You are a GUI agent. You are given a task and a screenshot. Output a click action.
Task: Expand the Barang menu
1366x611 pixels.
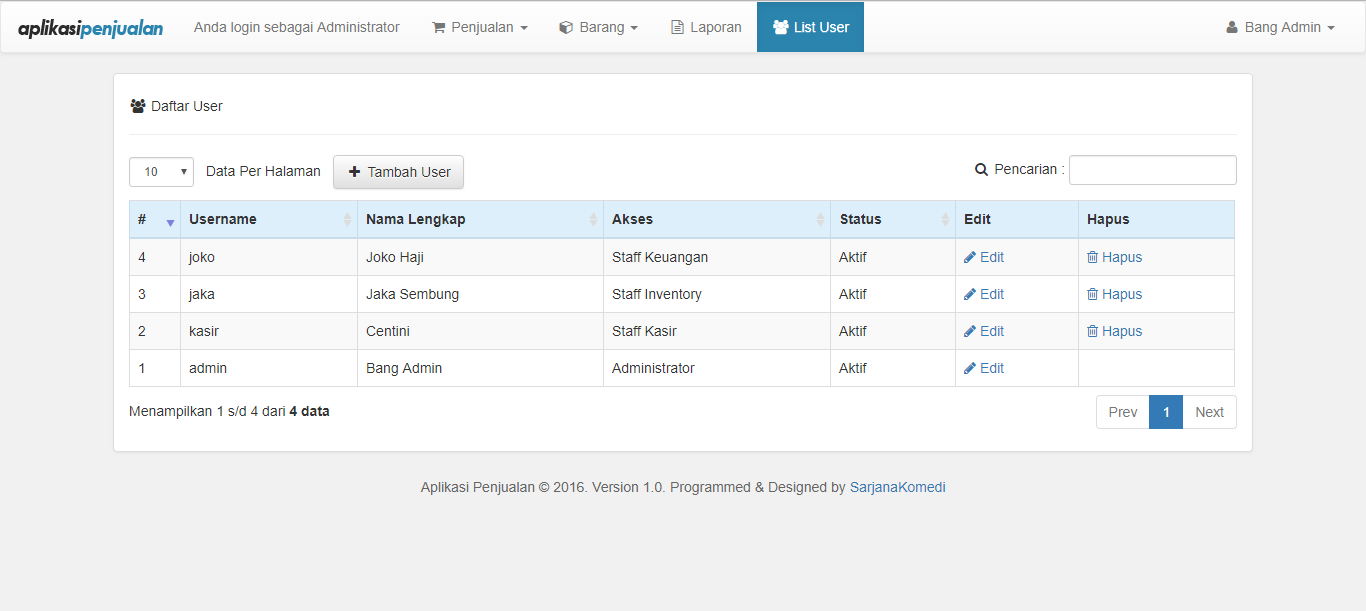point(598,27)
